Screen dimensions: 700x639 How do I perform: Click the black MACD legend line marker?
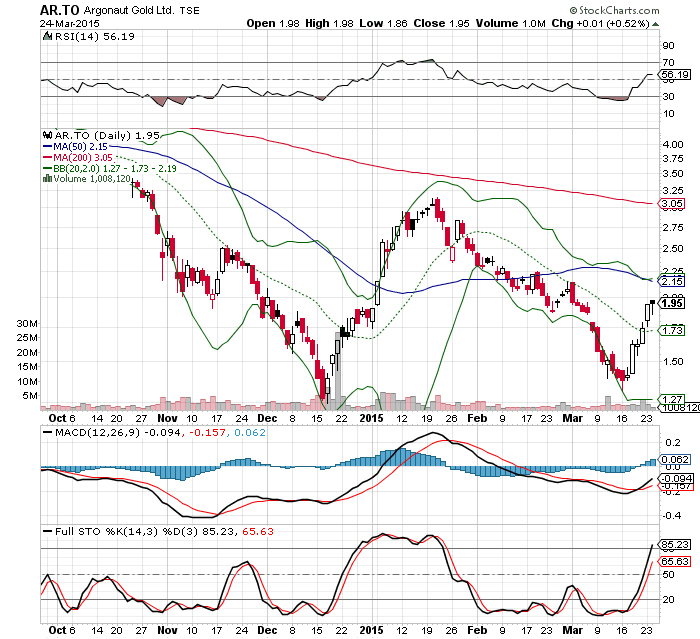pyautogui.click(x=47, y=433)
